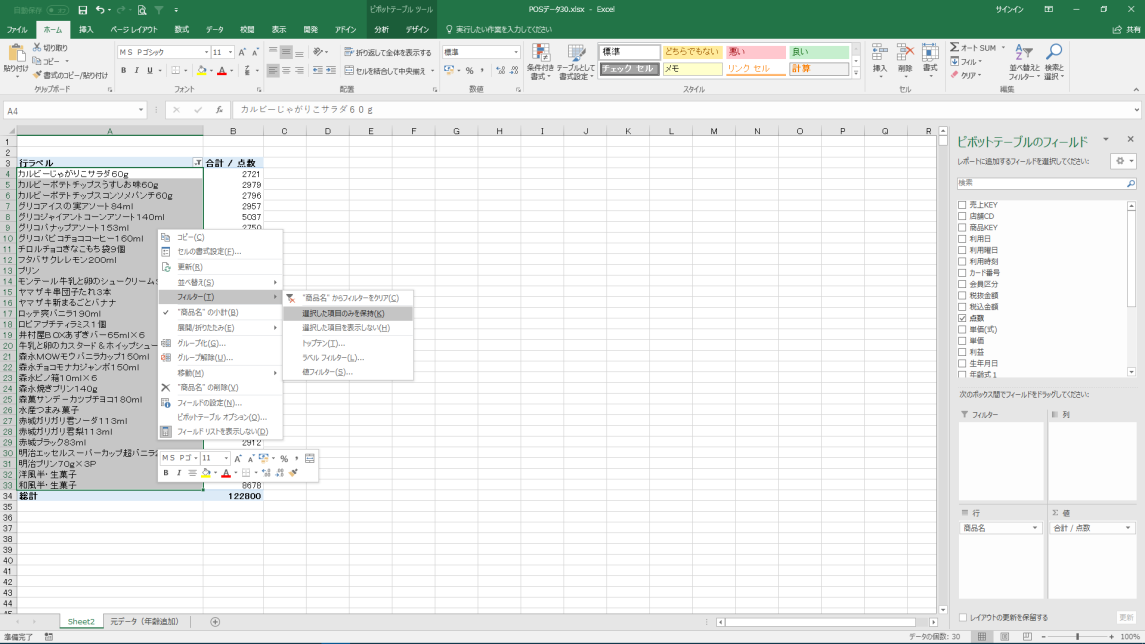Image resolution: width=1145 pixels, height=644 pixels.
Task: Click the サインイン button
Action: point(1010,9)
